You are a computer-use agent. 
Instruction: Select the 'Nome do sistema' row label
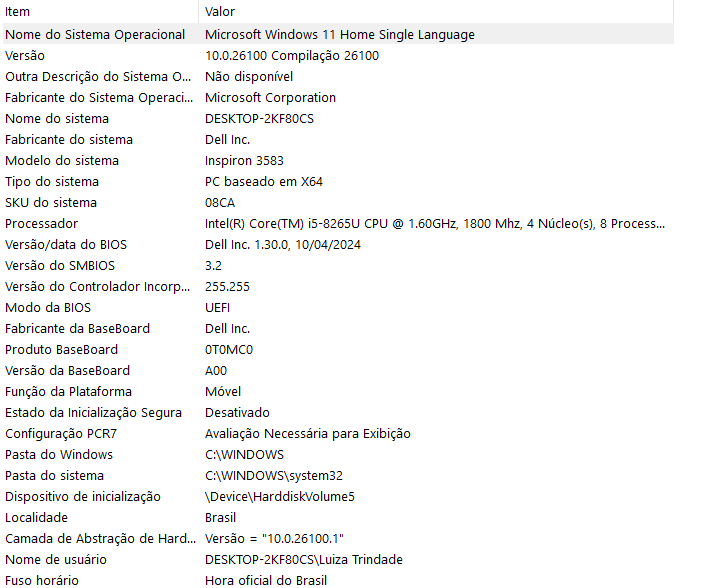click(x=57, y=119)
